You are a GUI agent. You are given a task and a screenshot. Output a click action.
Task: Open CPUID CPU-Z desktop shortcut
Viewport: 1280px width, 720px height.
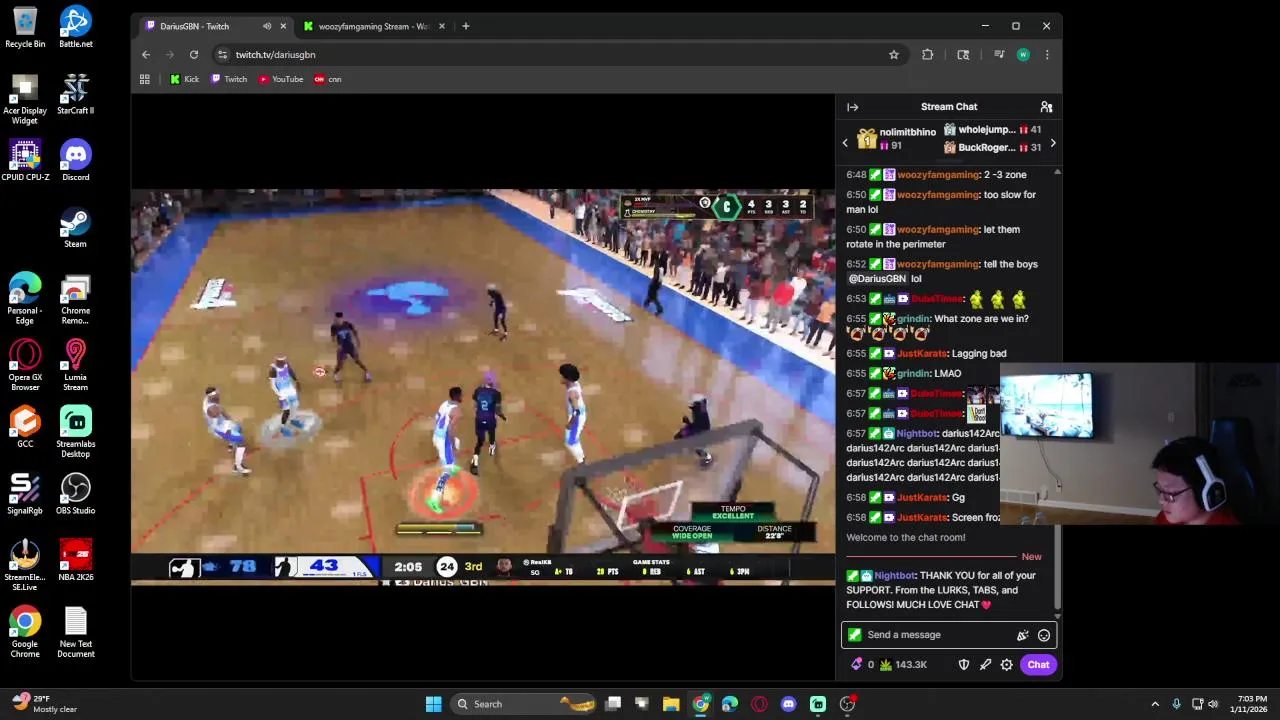click(x=25, y=161)
